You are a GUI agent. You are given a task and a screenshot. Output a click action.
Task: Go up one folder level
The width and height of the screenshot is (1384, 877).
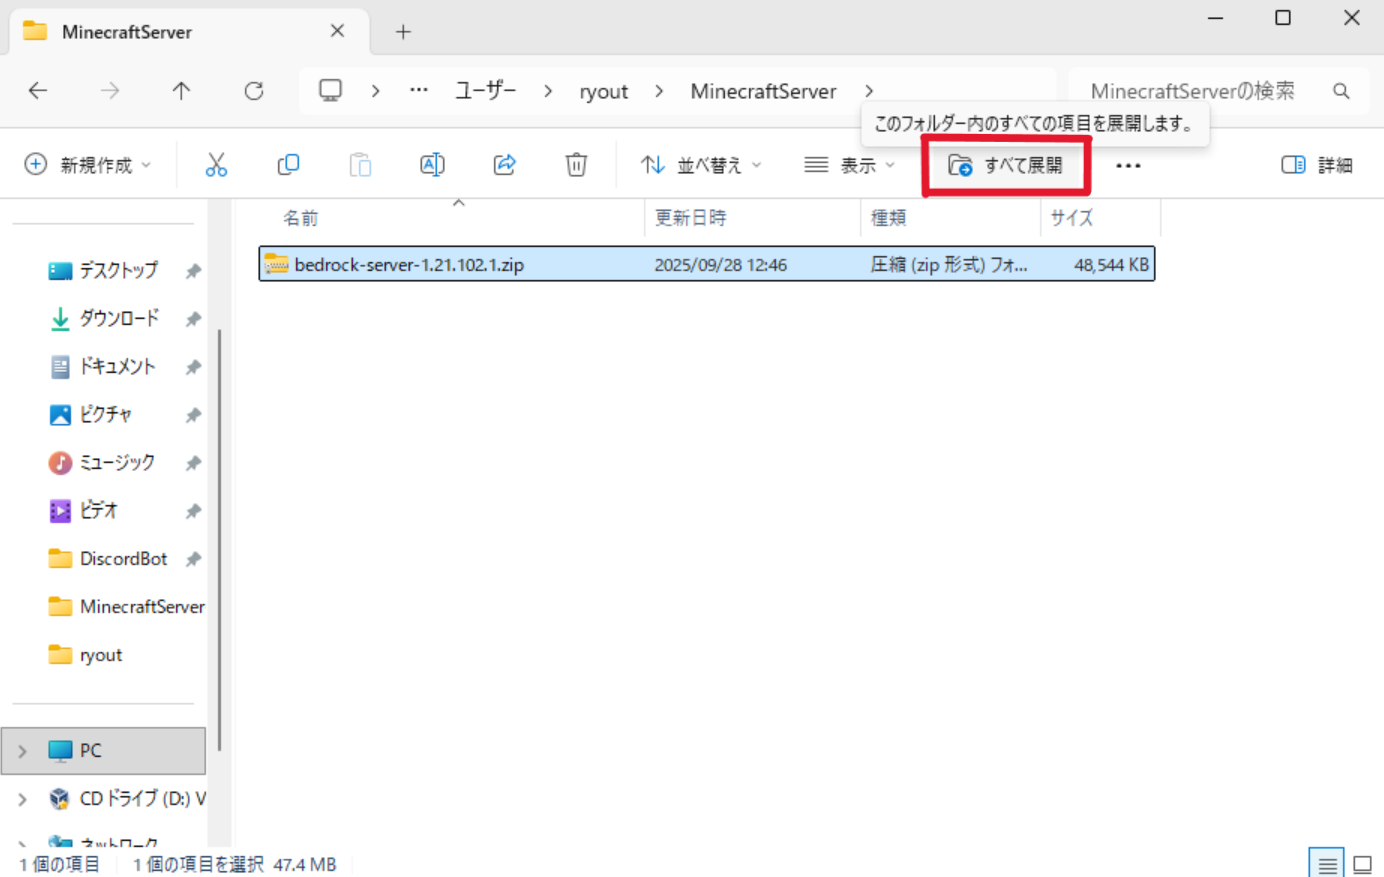pyautogui.click(x=181, y=91)
